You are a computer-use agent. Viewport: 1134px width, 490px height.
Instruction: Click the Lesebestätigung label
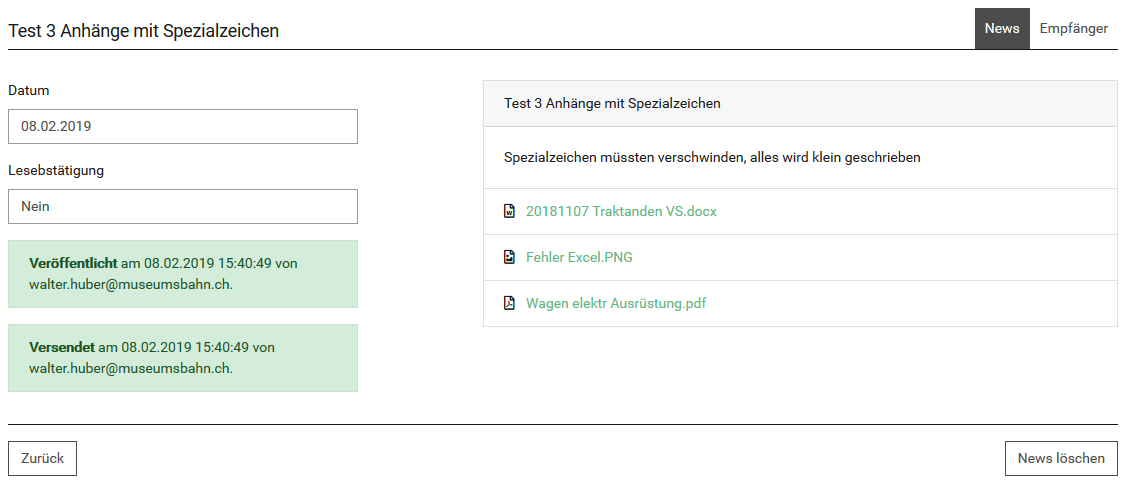click(56, 170)
